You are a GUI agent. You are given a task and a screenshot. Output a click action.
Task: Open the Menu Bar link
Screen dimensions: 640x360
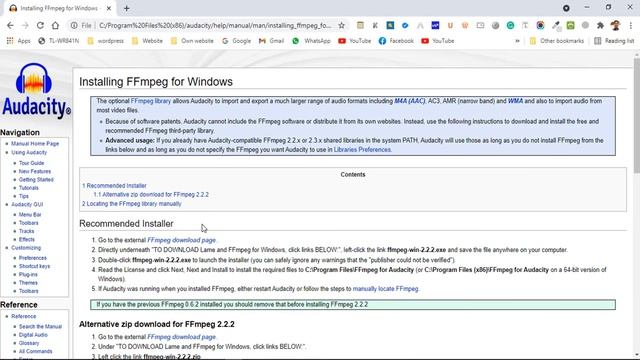click(x=30, y=215)
